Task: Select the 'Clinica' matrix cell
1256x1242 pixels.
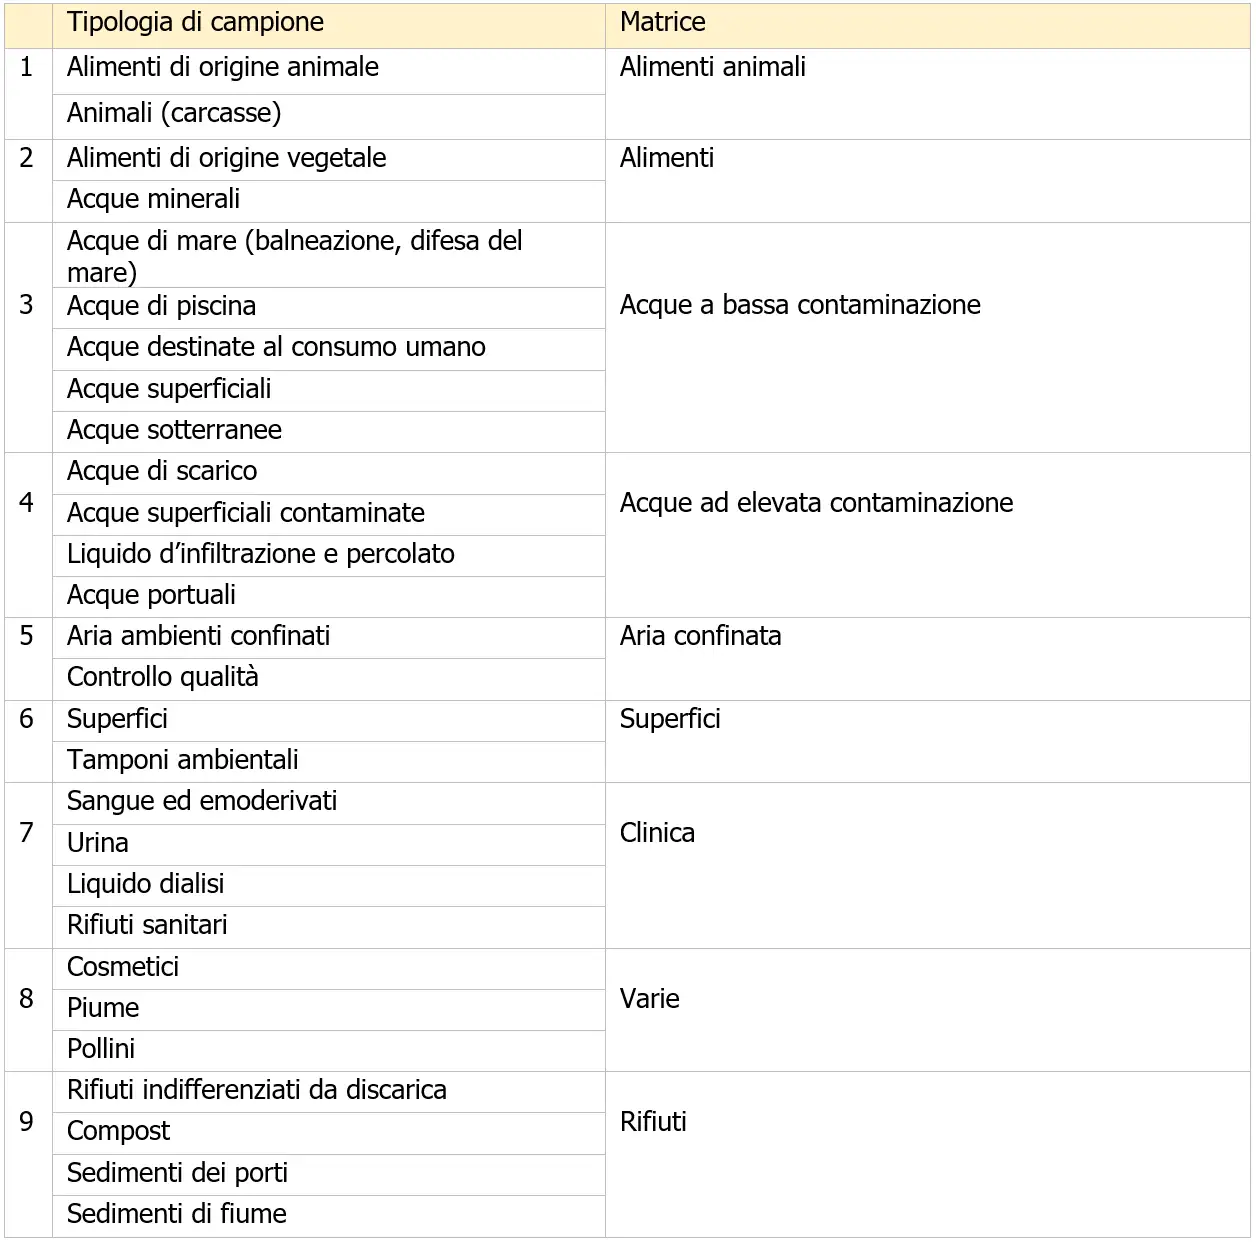Action: (x=928, y=866)
